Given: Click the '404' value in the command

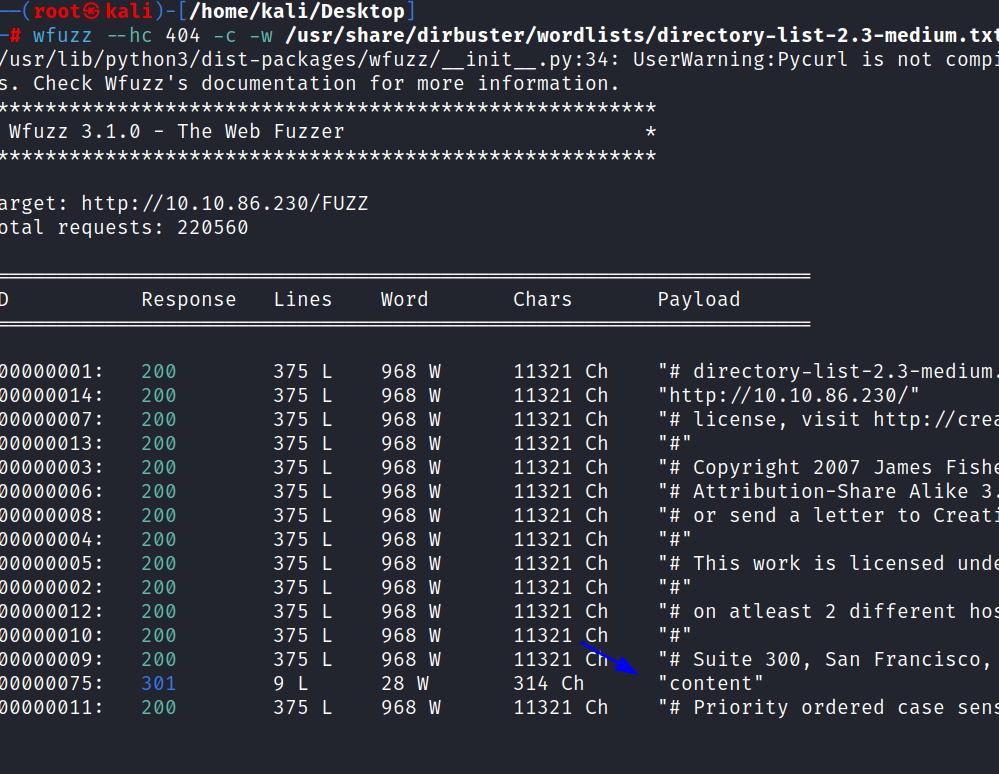Looking at the screenshot, I should [183, 36].
